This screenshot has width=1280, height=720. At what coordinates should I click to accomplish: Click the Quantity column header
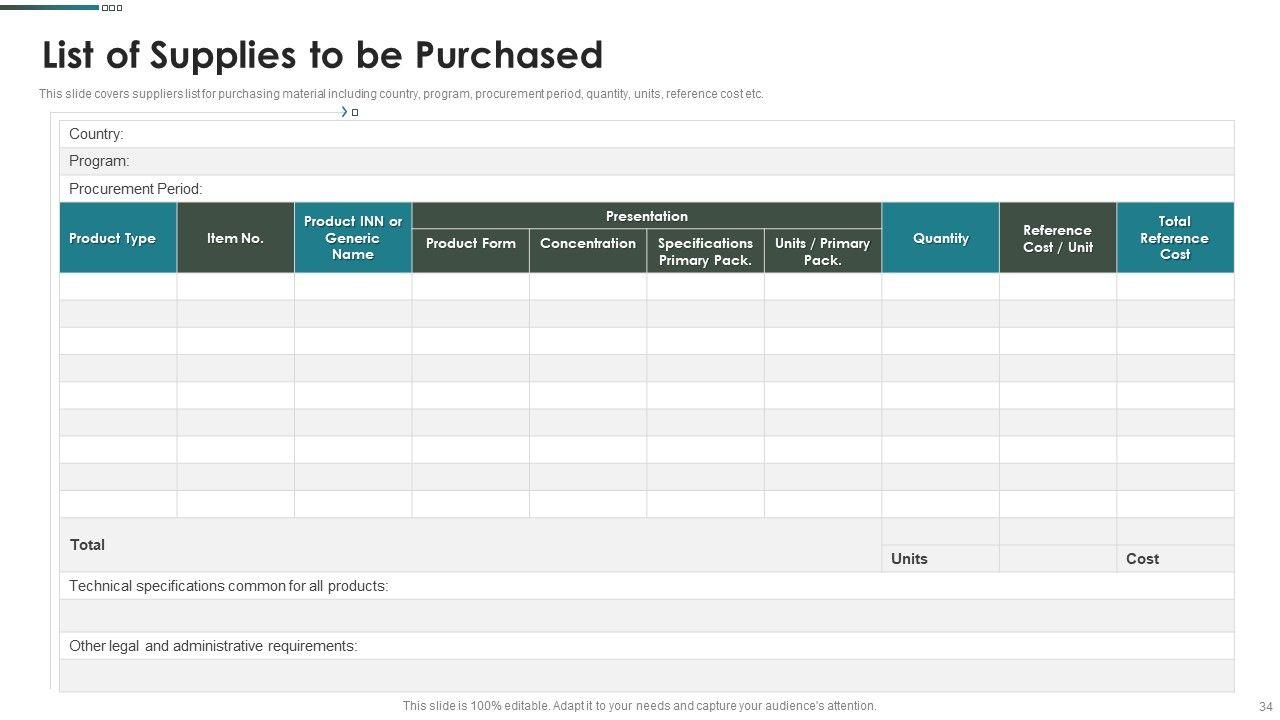tap(940, 238)
